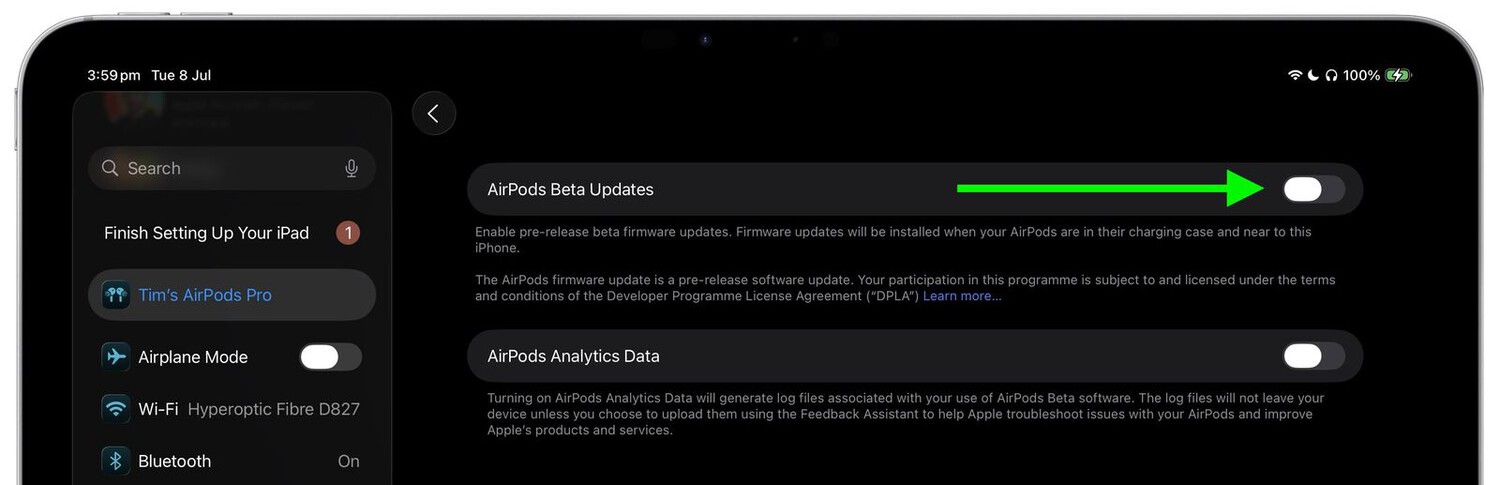Toggle Airplane Mode on
Image resolution: width=1500 pixels, height=485 pixels.
coord(330,357)
